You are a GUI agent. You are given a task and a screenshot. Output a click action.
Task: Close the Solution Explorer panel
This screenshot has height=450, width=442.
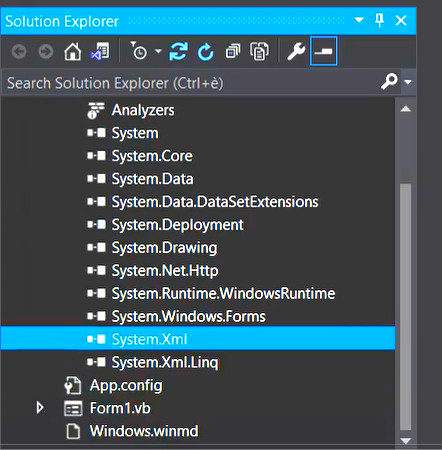[x=401, y=20]
